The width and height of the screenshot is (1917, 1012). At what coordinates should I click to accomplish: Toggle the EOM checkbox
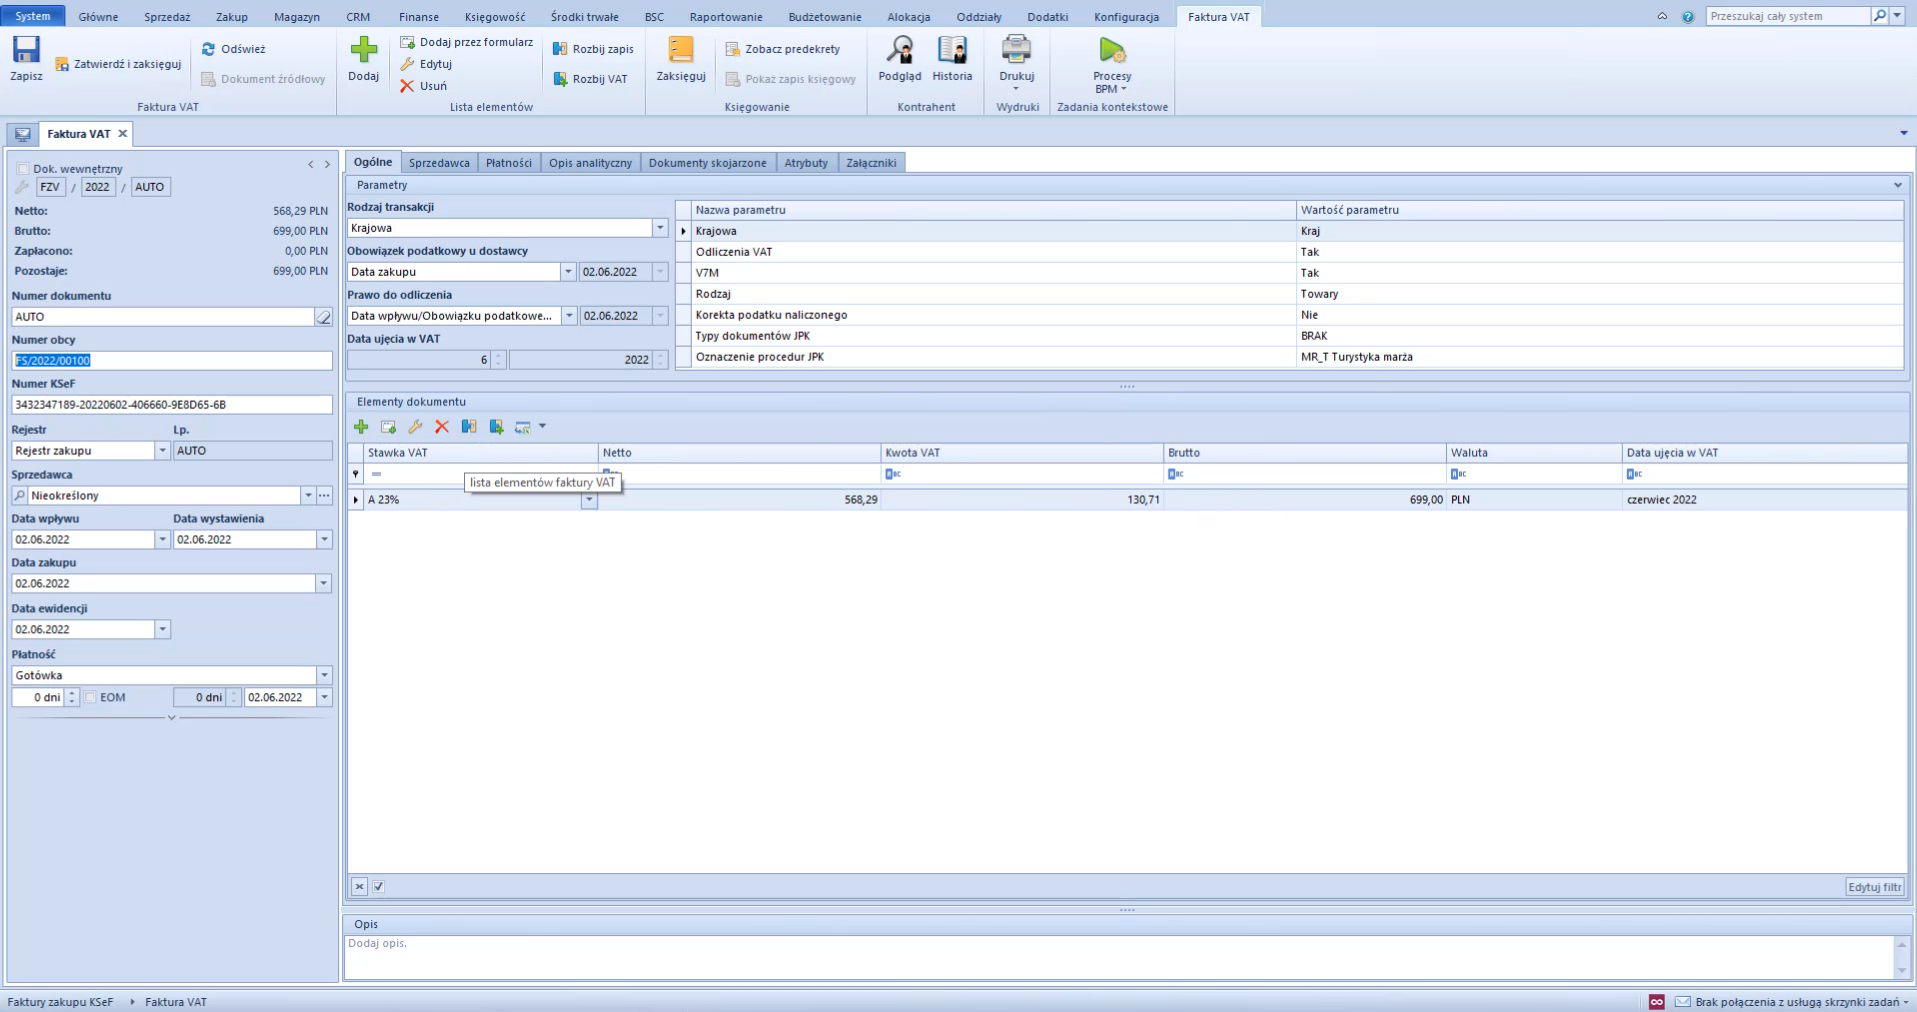point(90,697)
